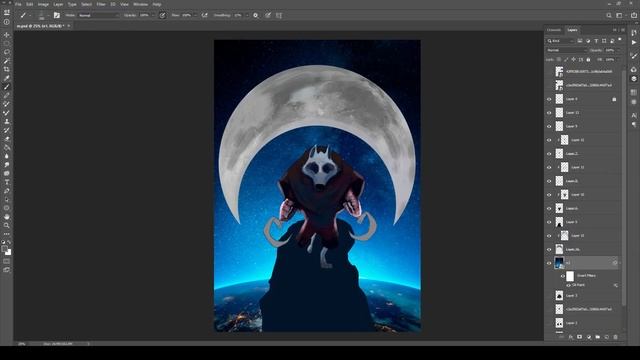The height and width of the screenshot is (360, 640).
Task: Toggle visibility of the selected background layer
Action: [x=549, y=263]
